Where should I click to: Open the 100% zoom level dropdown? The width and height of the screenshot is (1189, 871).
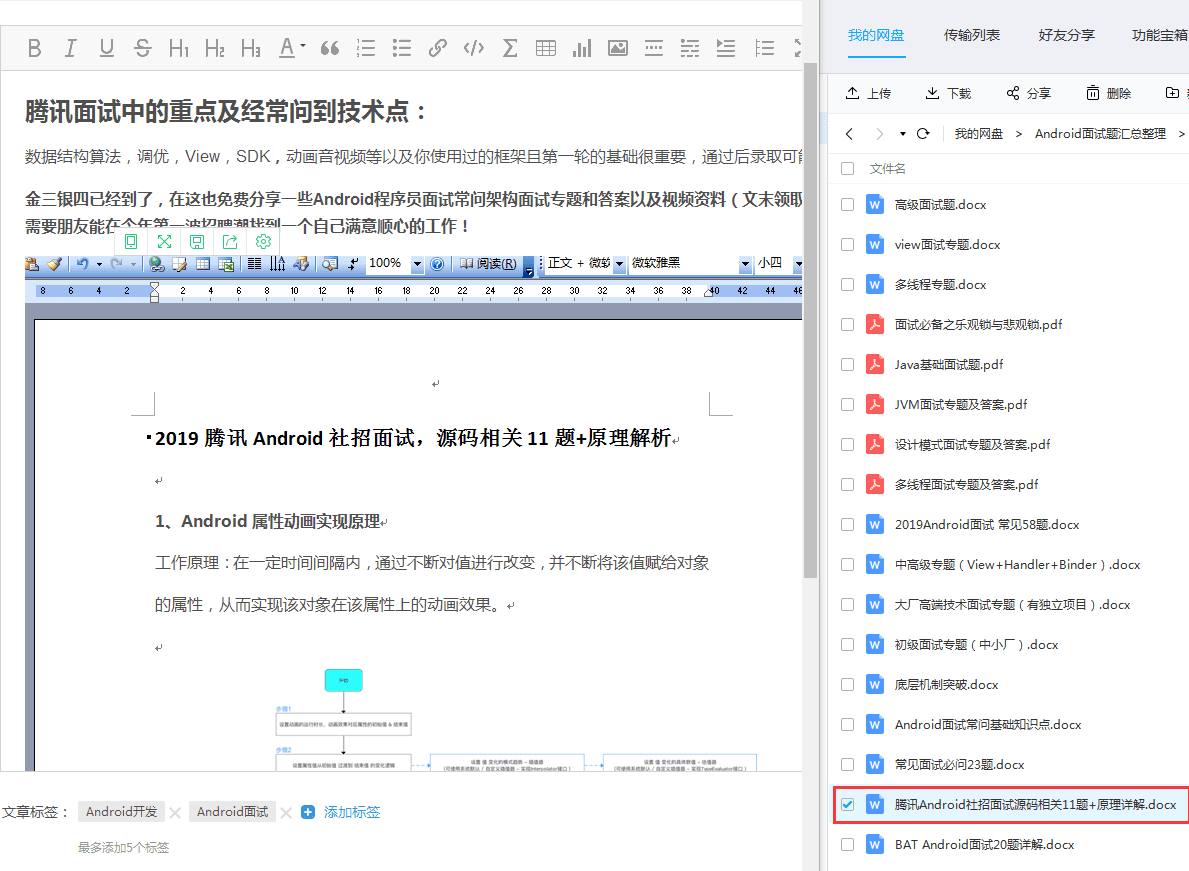pyautogui.click(x=417, y=264)
